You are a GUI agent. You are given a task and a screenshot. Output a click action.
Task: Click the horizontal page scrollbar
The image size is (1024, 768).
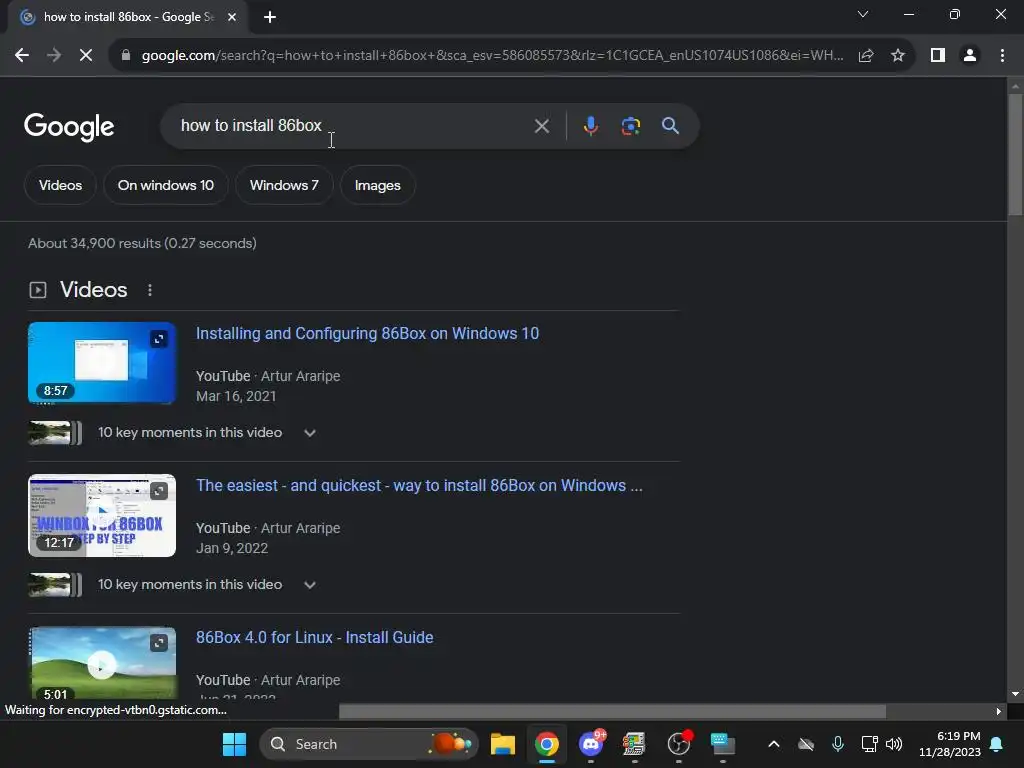pyautogui.click(x=612, y=711)
